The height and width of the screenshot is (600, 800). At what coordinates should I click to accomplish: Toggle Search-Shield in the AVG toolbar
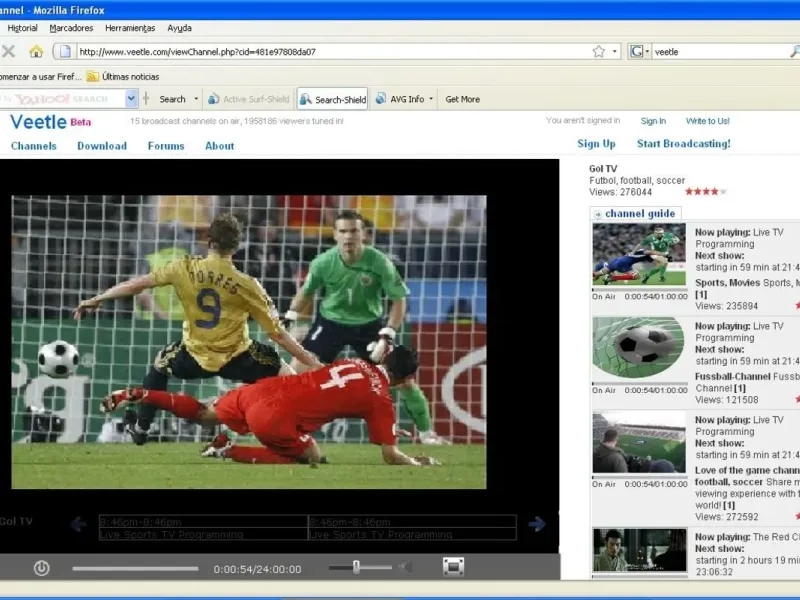point(333,99)
